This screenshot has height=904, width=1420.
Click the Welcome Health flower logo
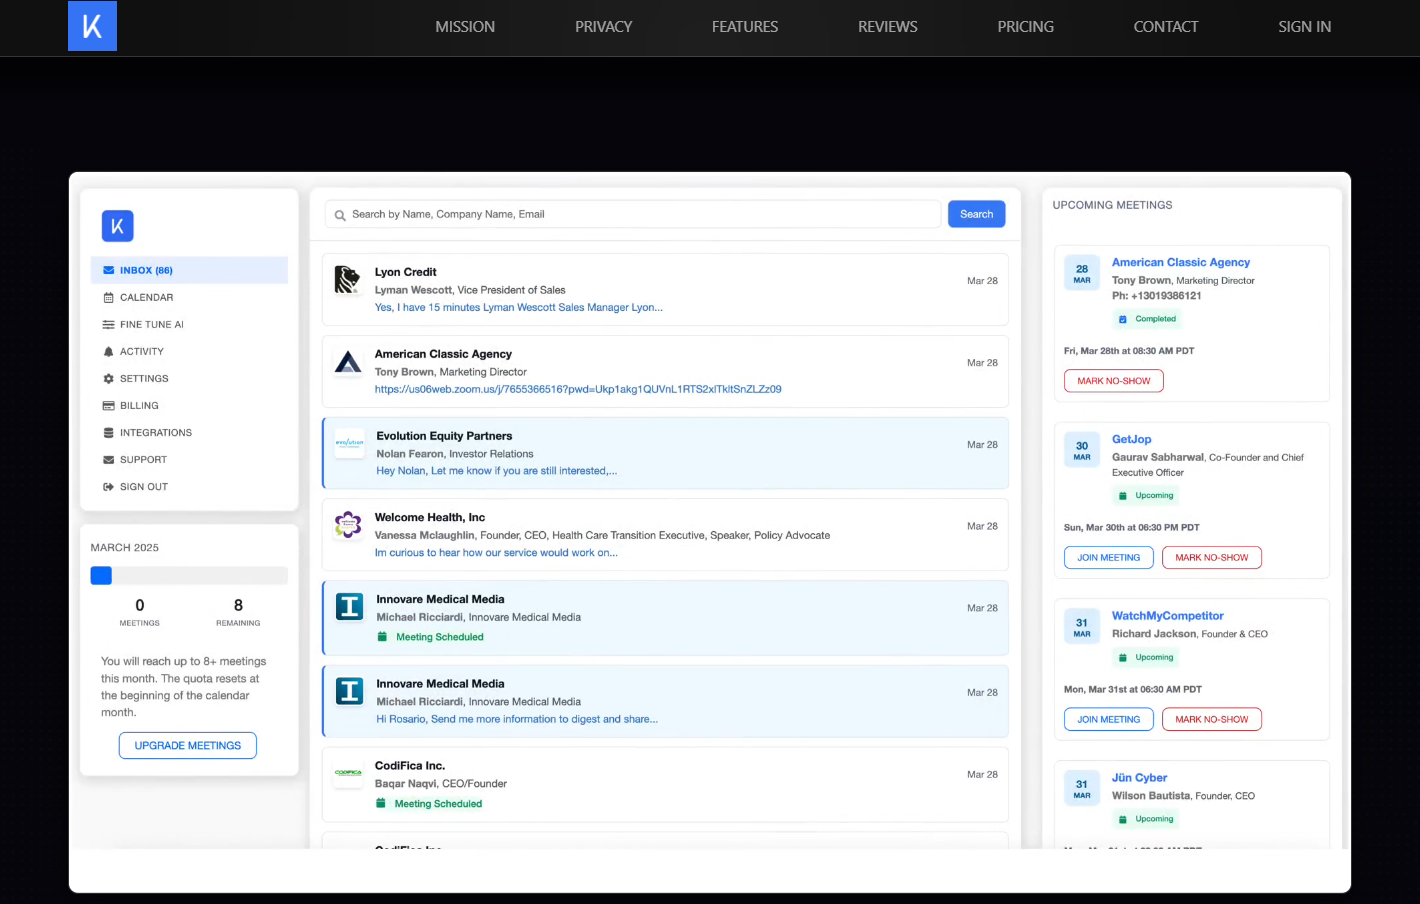pyautogui.click(x=348, y=524)
